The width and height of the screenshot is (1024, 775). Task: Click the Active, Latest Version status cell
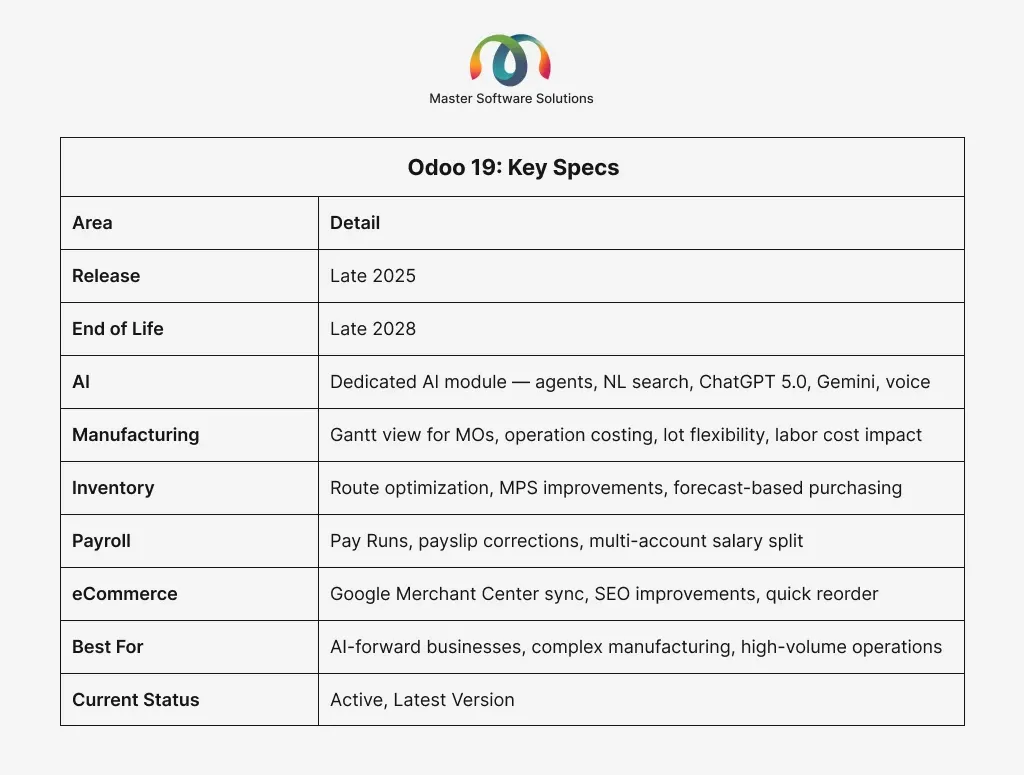(x=422, y=700)
